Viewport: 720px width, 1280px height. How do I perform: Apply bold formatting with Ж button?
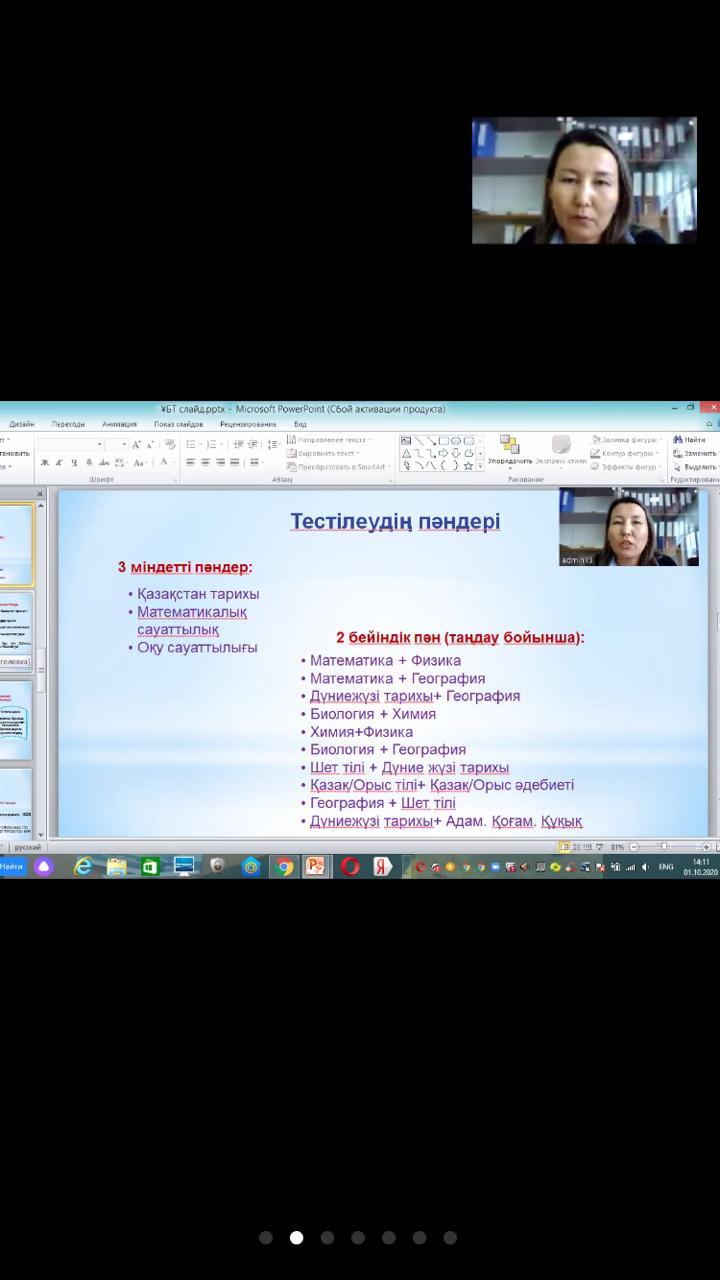pyautogui.click(x=44, y=463)
